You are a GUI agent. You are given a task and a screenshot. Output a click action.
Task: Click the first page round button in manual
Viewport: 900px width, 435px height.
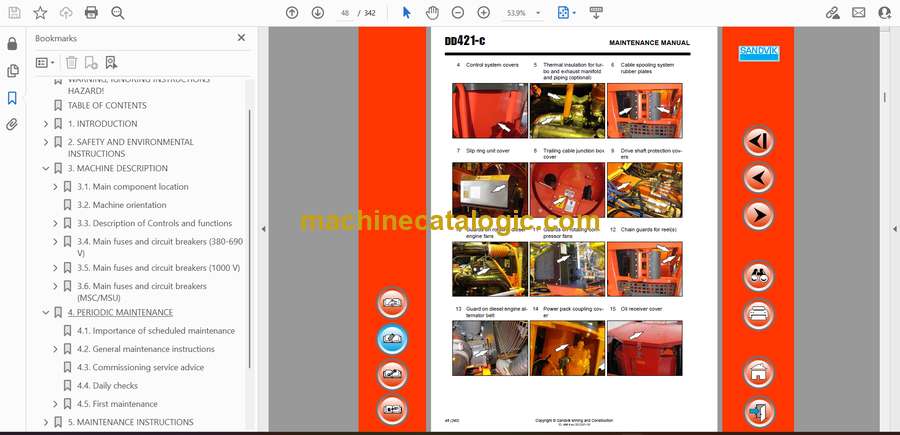pos(758,141)
